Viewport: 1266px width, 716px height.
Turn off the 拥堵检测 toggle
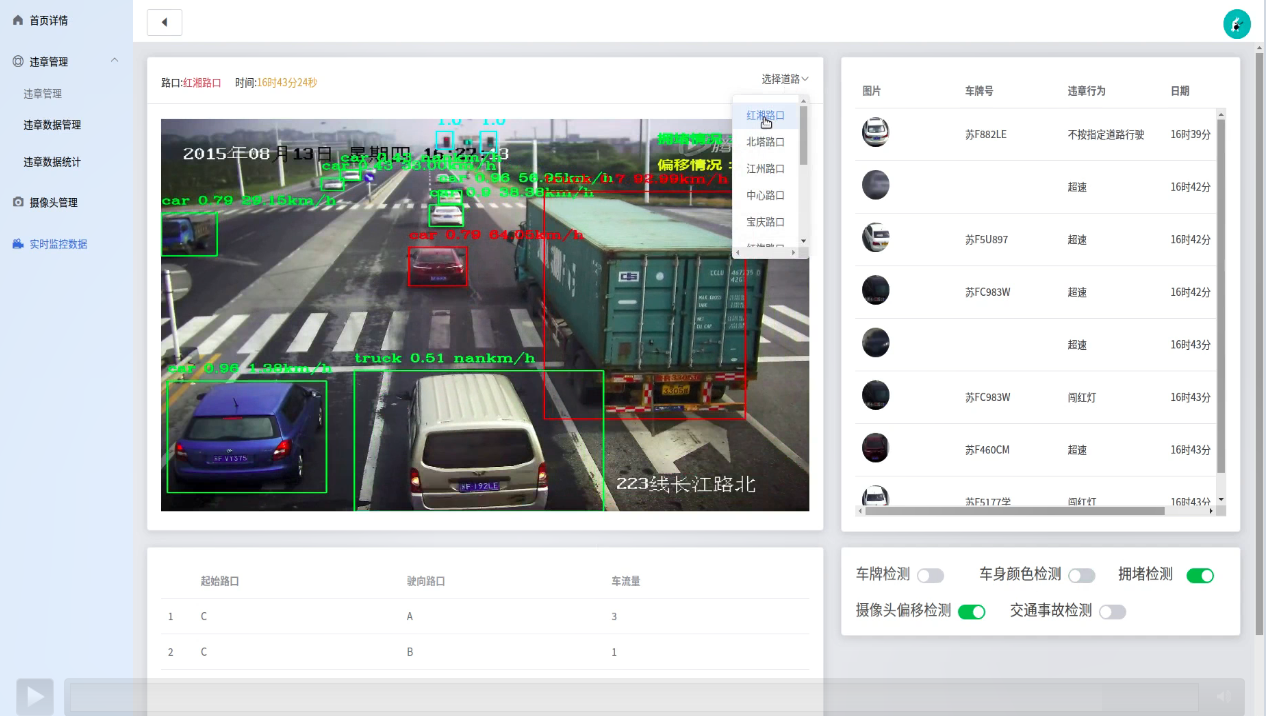[1200, 576]
